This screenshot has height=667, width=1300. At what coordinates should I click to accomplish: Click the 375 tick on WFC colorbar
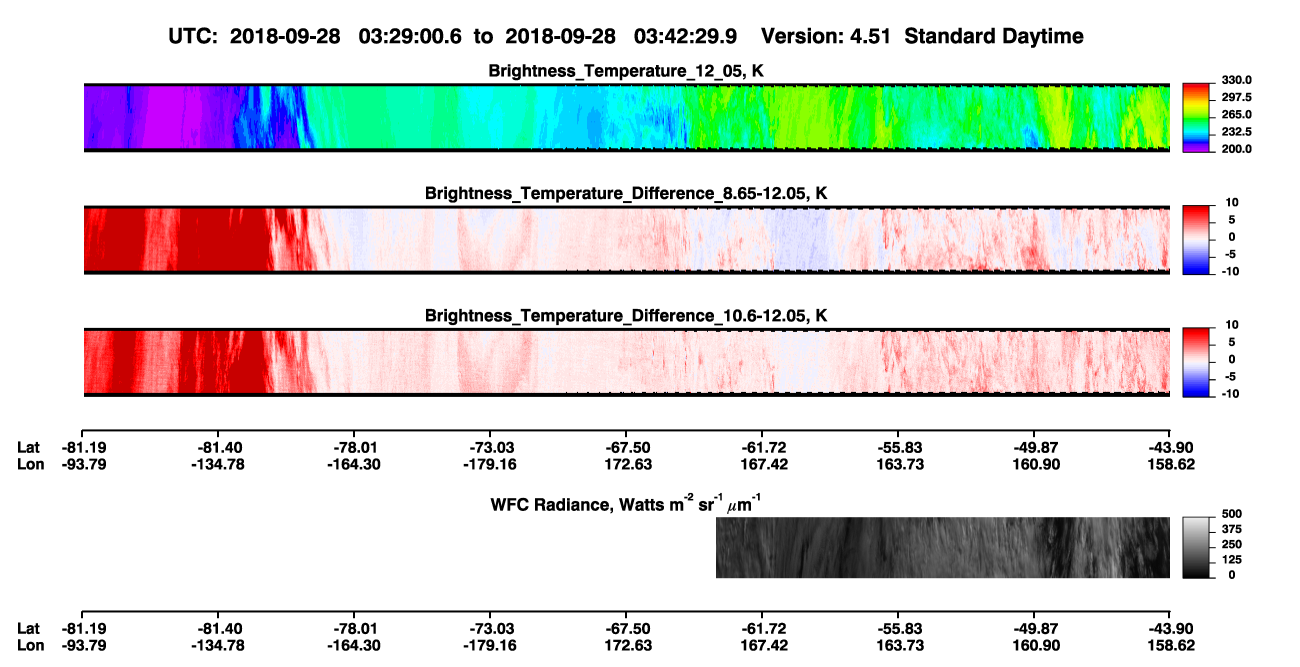pos(1232,529)
